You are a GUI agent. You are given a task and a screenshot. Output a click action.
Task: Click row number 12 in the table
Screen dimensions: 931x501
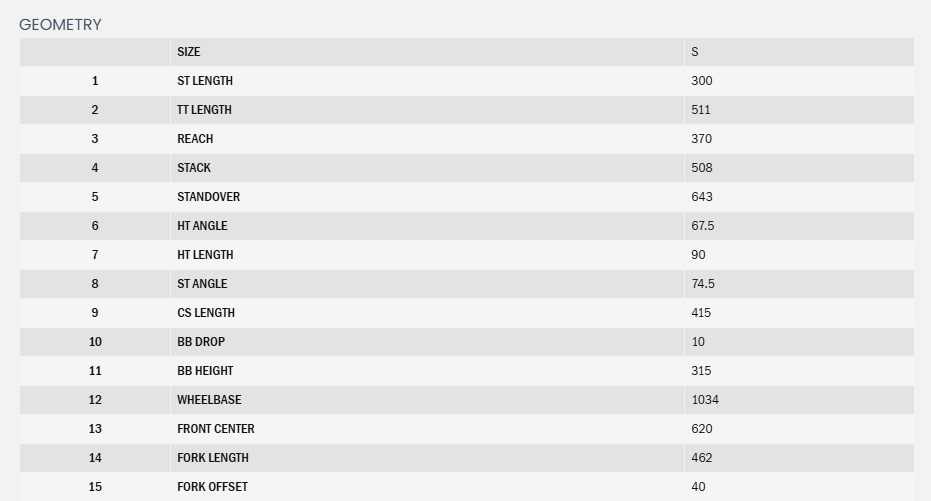95,400
